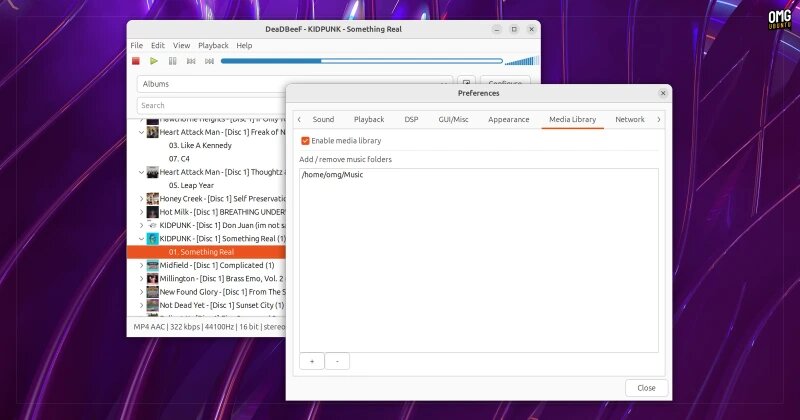Select track 05. Leap Year
This screenshot has height=420, width=800.
(191, 185)
